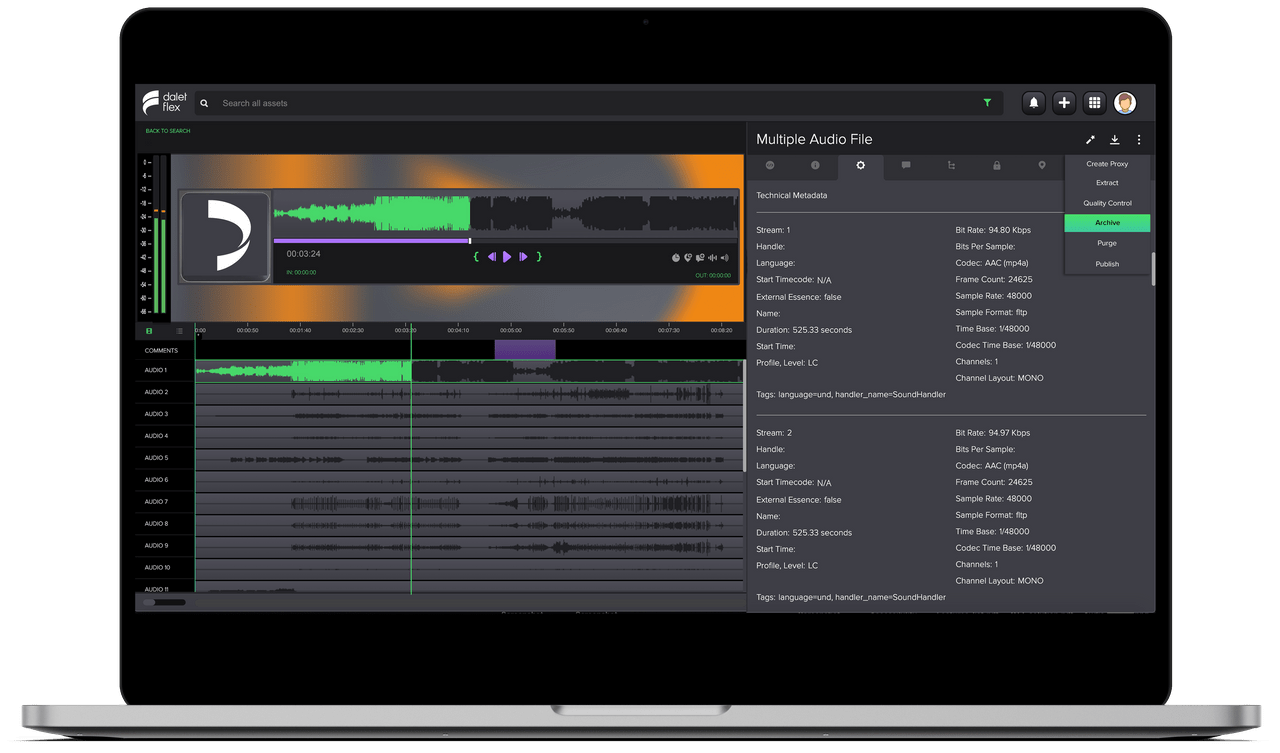Set mark-in with the left brace icon
Viewport: 1280px width, 753px height.
476,257
